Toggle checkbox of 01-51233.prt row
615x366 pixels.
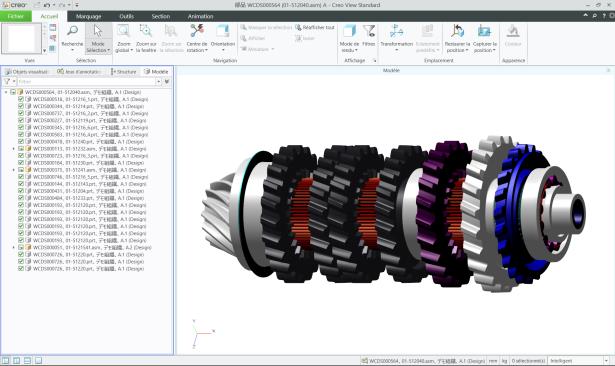21,198
